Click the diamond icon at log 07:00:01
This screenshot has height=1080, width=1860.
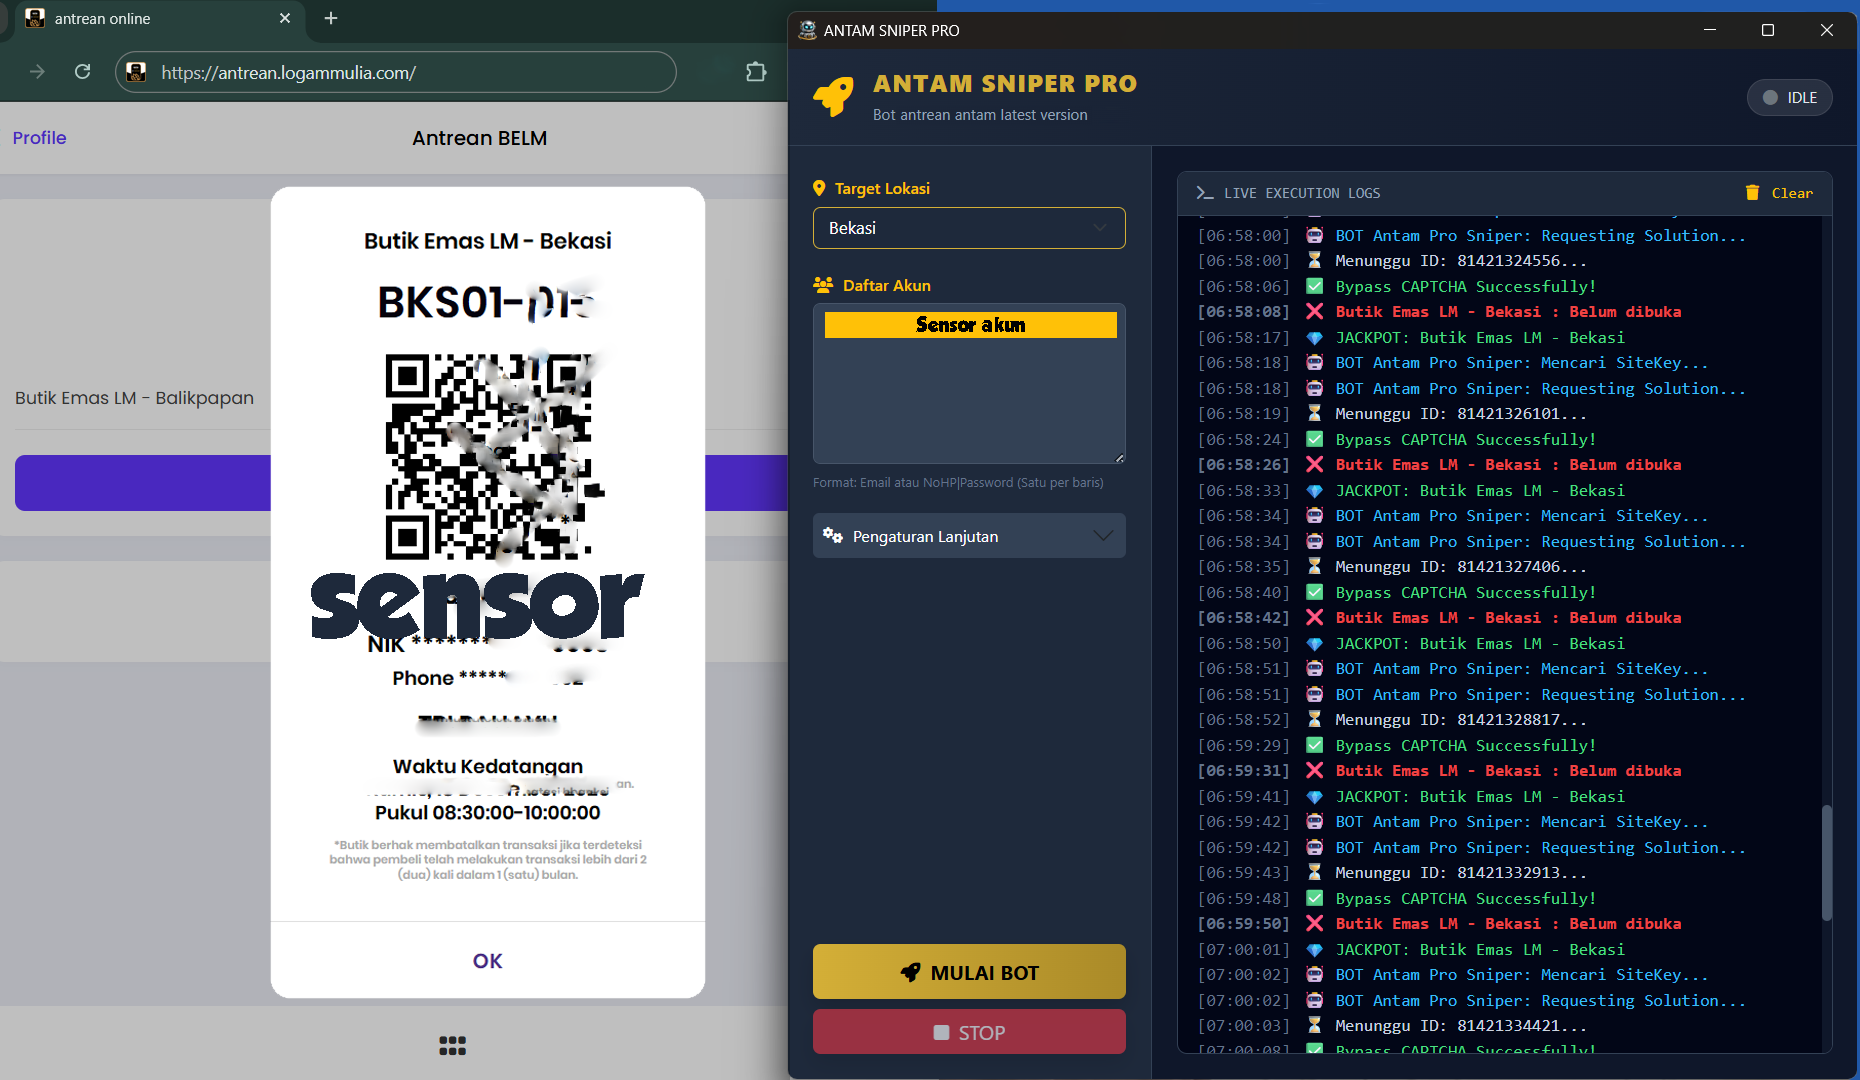[x=1314, y=950]
